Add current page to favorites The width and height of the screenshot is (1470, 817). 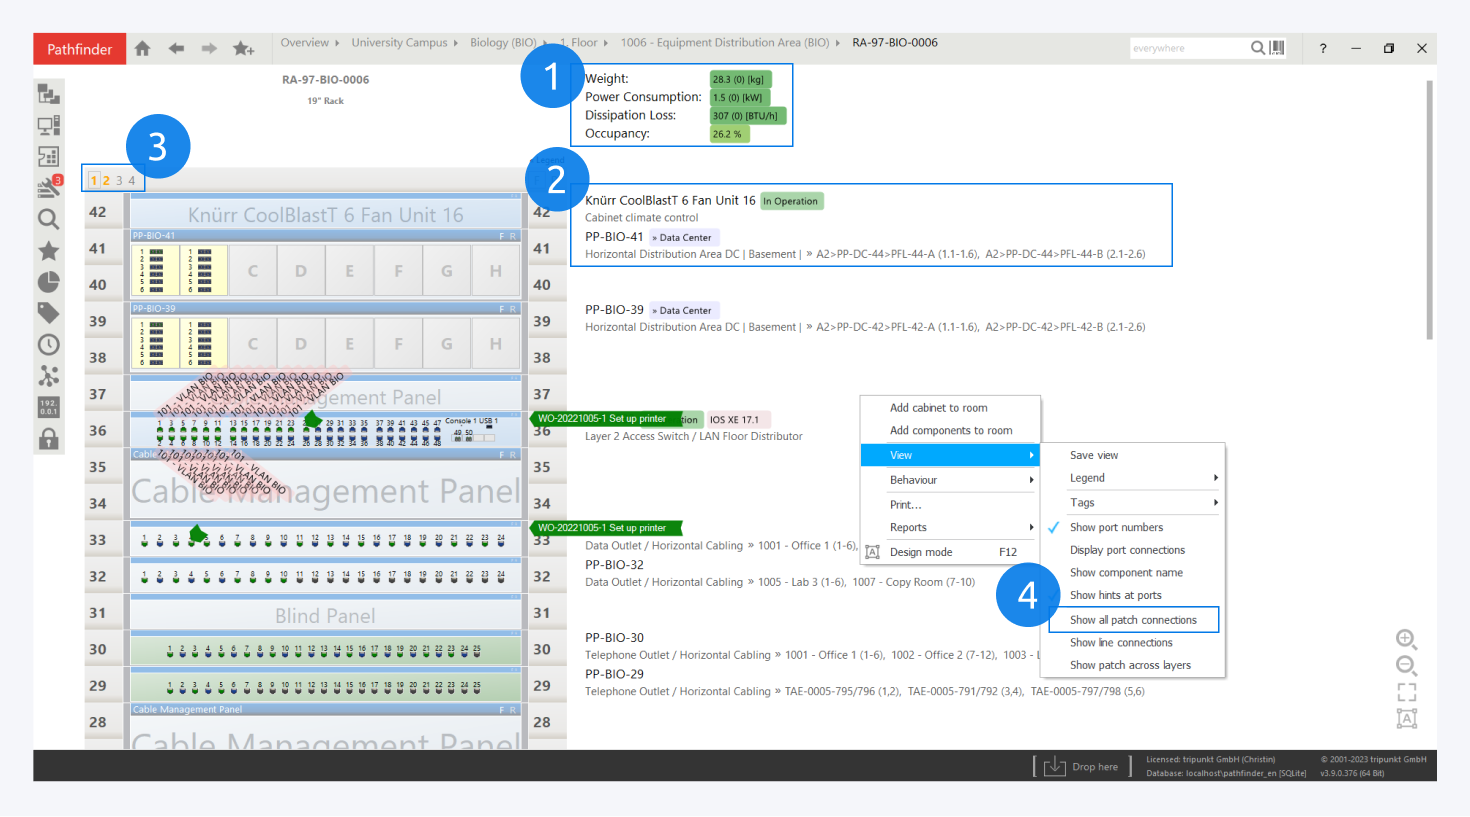click(x=243, y=48)
